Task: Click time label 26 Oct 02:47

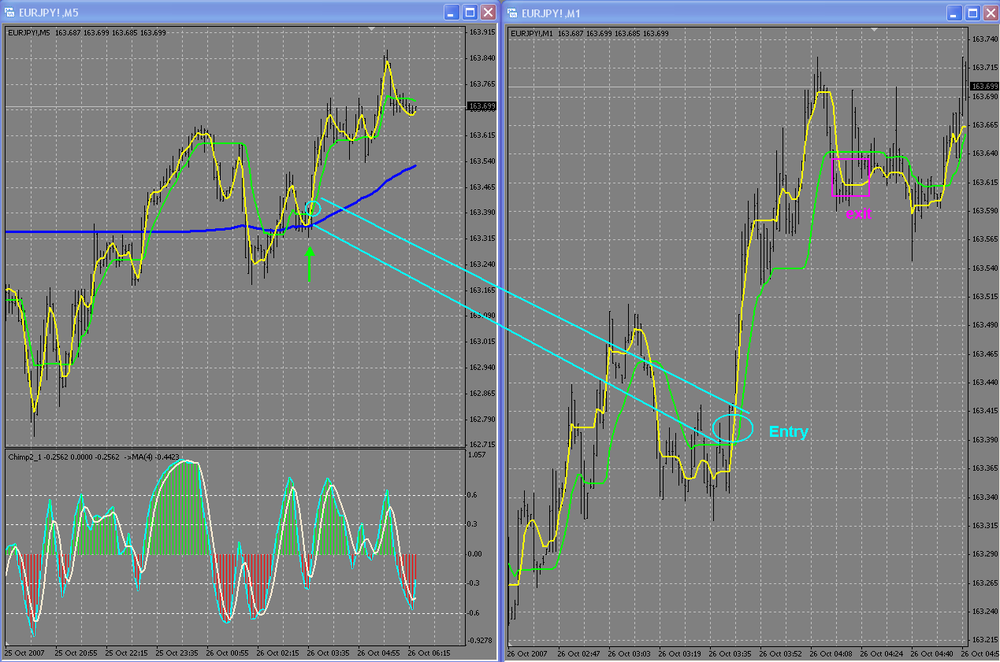Action: click(x=578, y=654)
